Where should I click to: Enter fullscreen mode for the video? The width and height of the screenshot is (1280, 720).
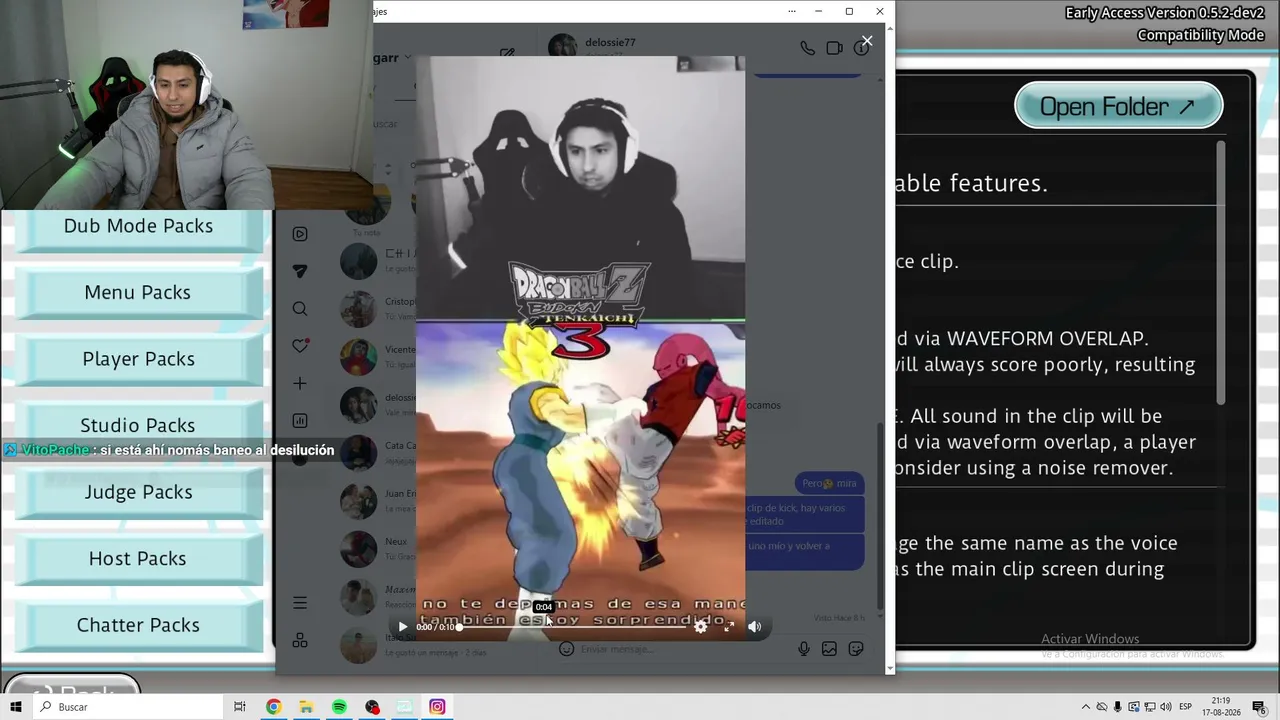coord(729,627)
